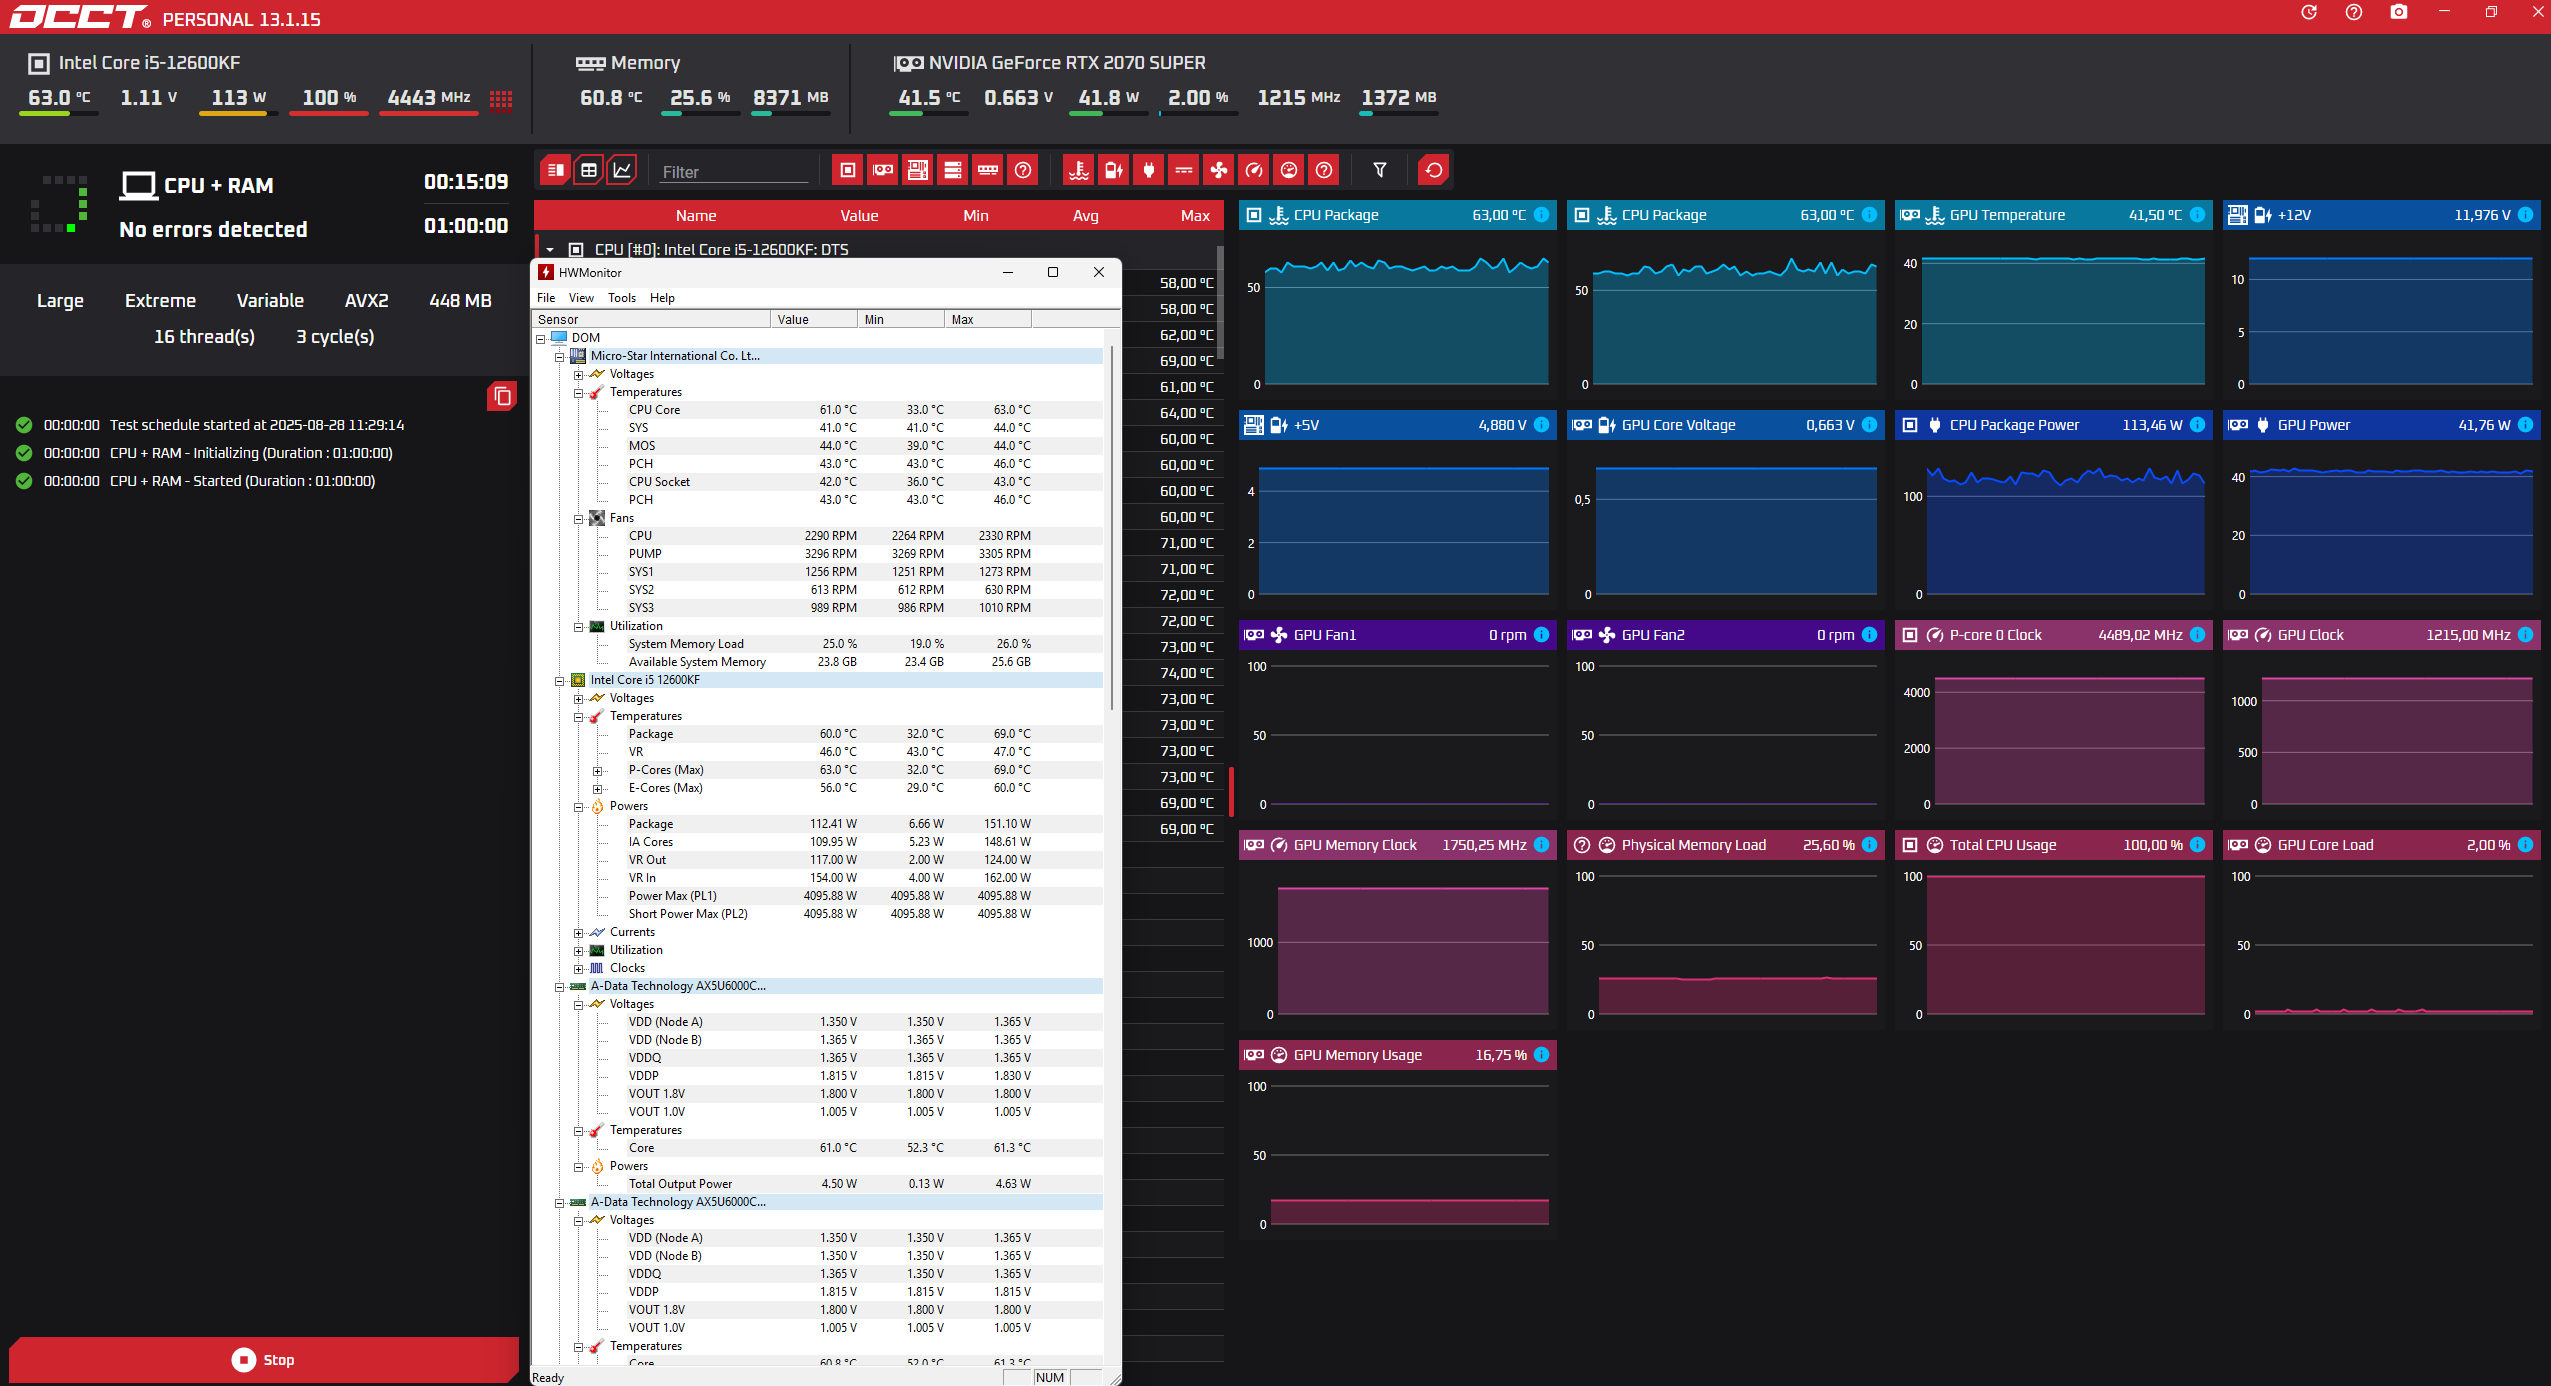Viewport: 2551px width, 1386px height.
Task: Click the GPU hardware filter icon
Action: pos(882,170)
